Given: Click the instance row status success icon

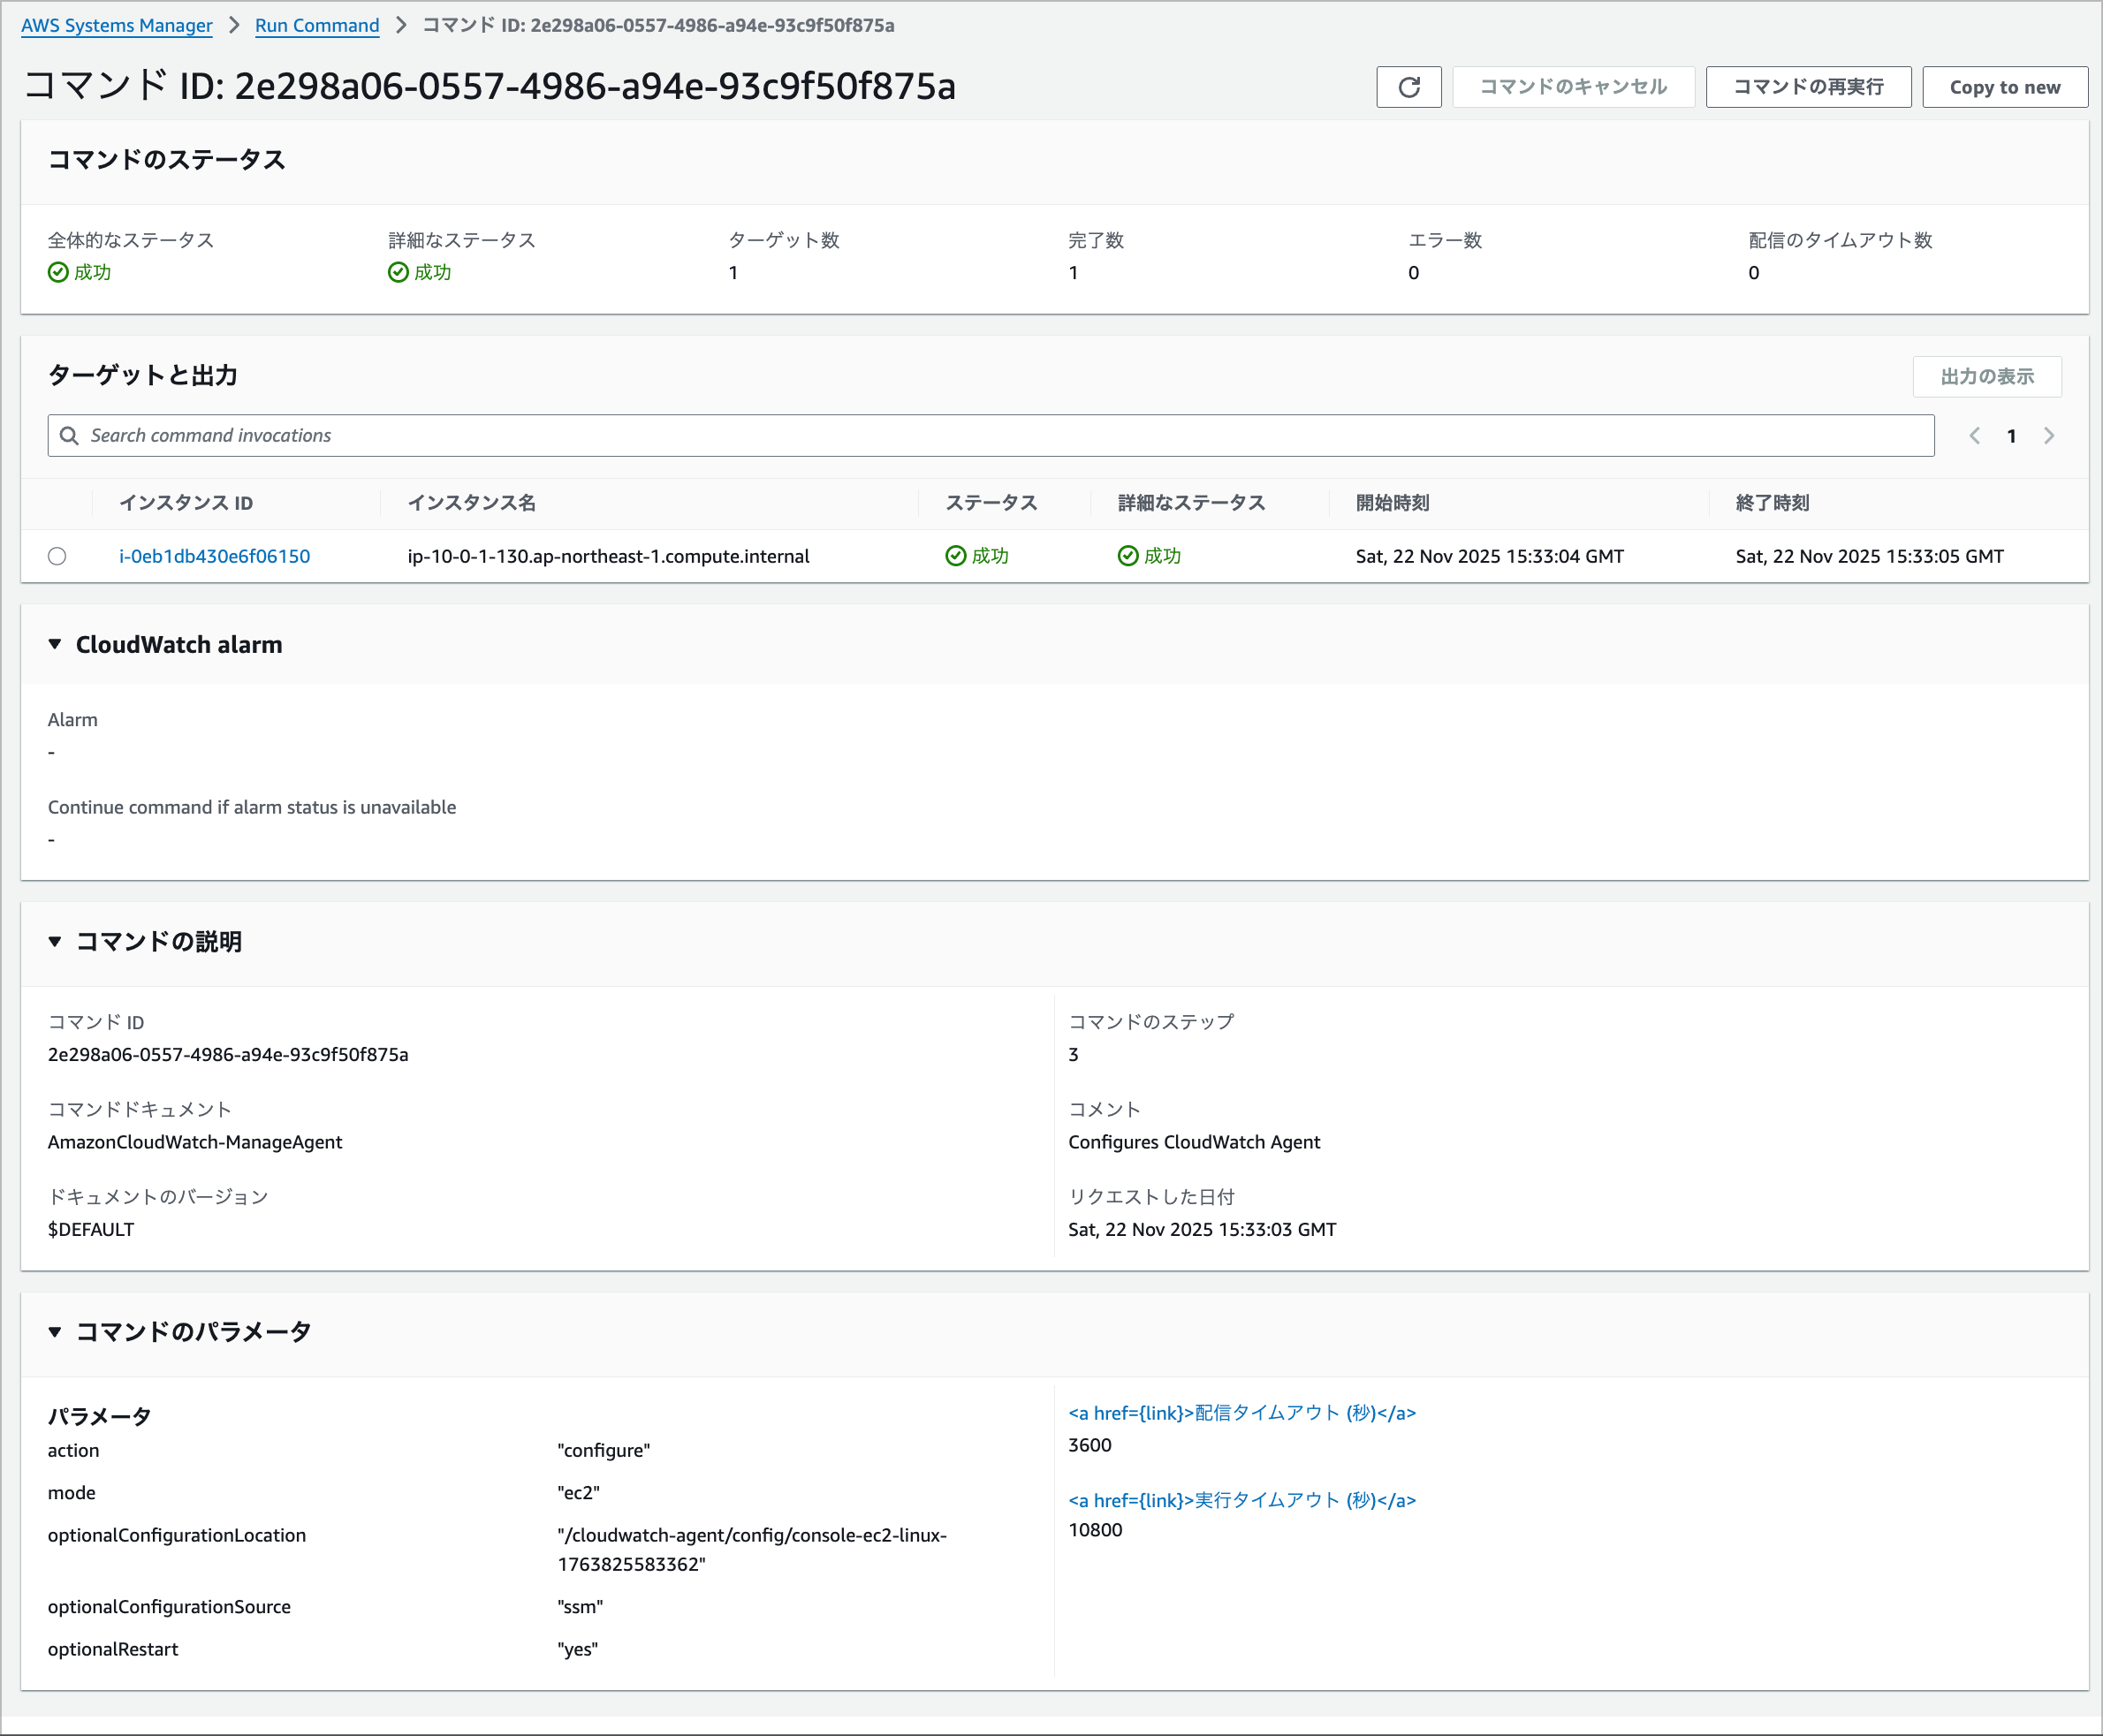Looking at the screenshot, I should (955, 556).
